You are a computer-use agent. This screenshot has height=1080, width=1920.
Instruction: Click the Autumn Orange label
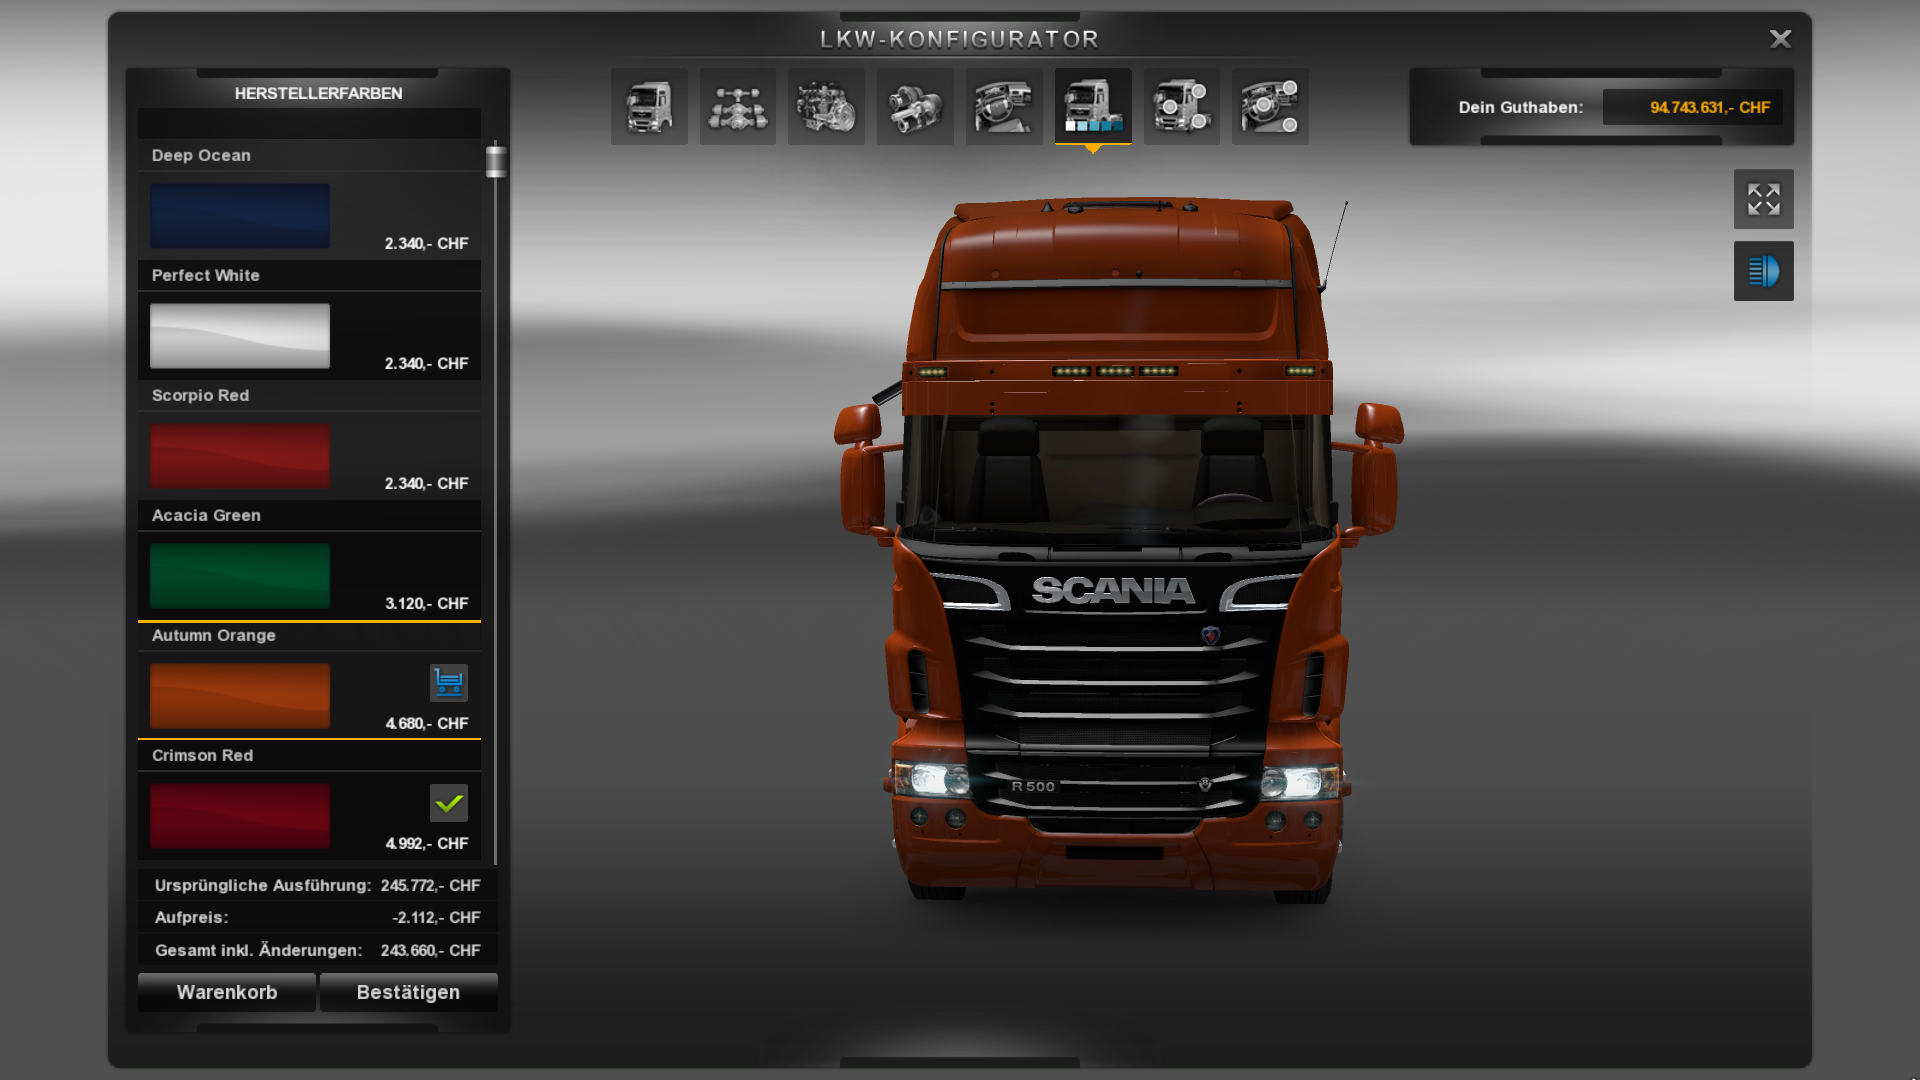click(213, 635)
